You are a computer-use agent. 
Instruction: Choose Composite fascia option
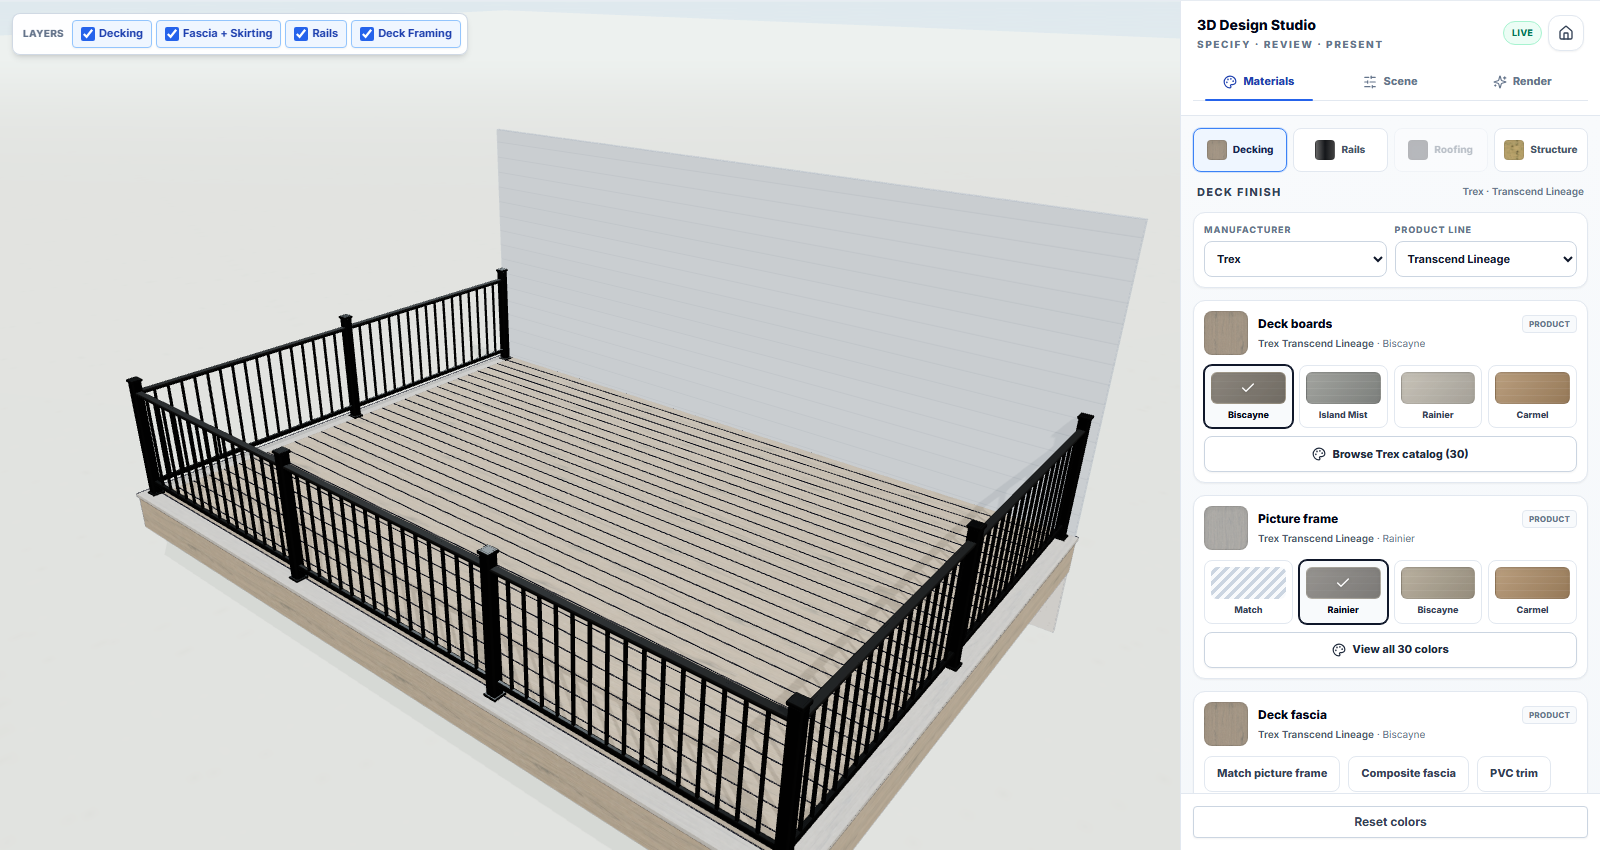pyautogui.click(x=1408, y=774)
